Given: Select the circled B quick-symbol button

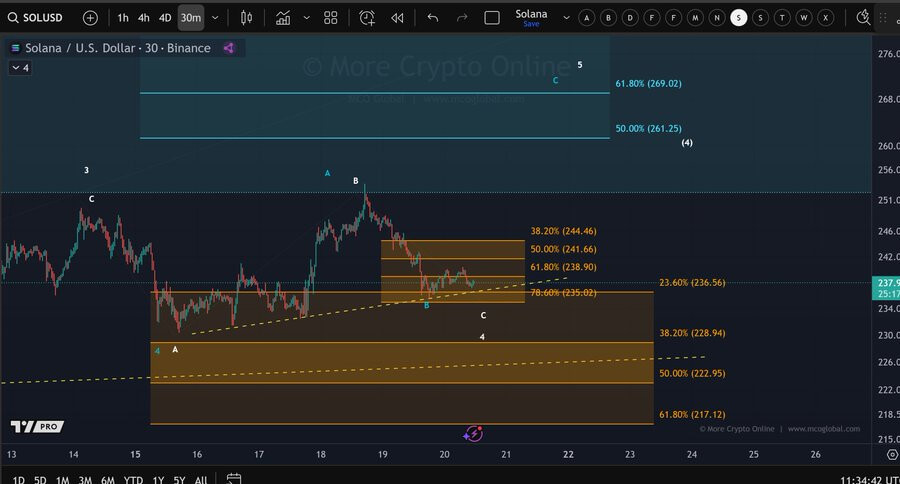Looking at the screenshot, I should pyautogui.click(x=608, y=18).
